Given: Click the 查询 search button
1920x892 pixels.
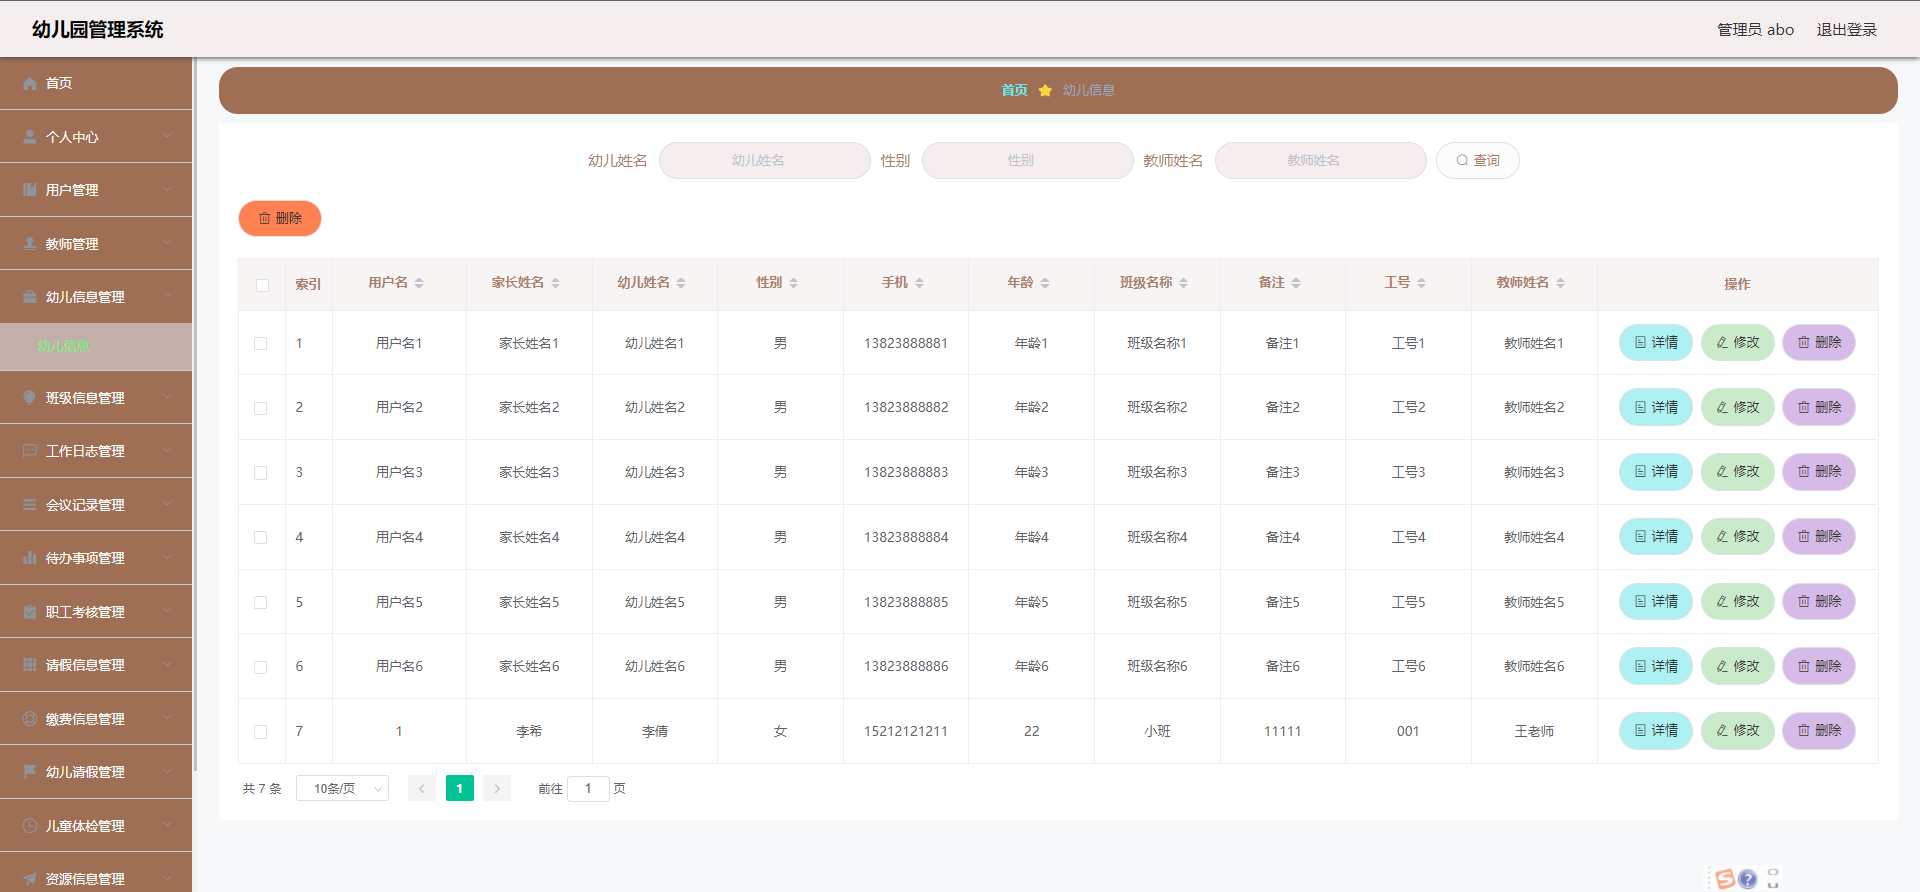Looking at the screenshot, I should point(1477,160).
